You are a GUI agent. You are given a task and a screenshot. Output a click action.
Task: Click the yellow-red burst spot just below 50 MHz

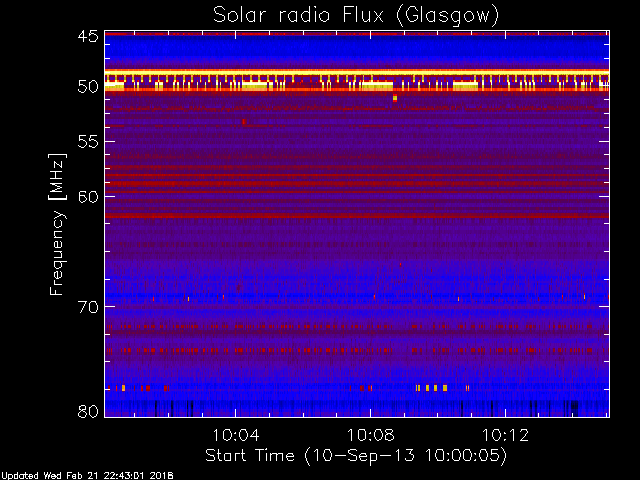pos(395,98)
